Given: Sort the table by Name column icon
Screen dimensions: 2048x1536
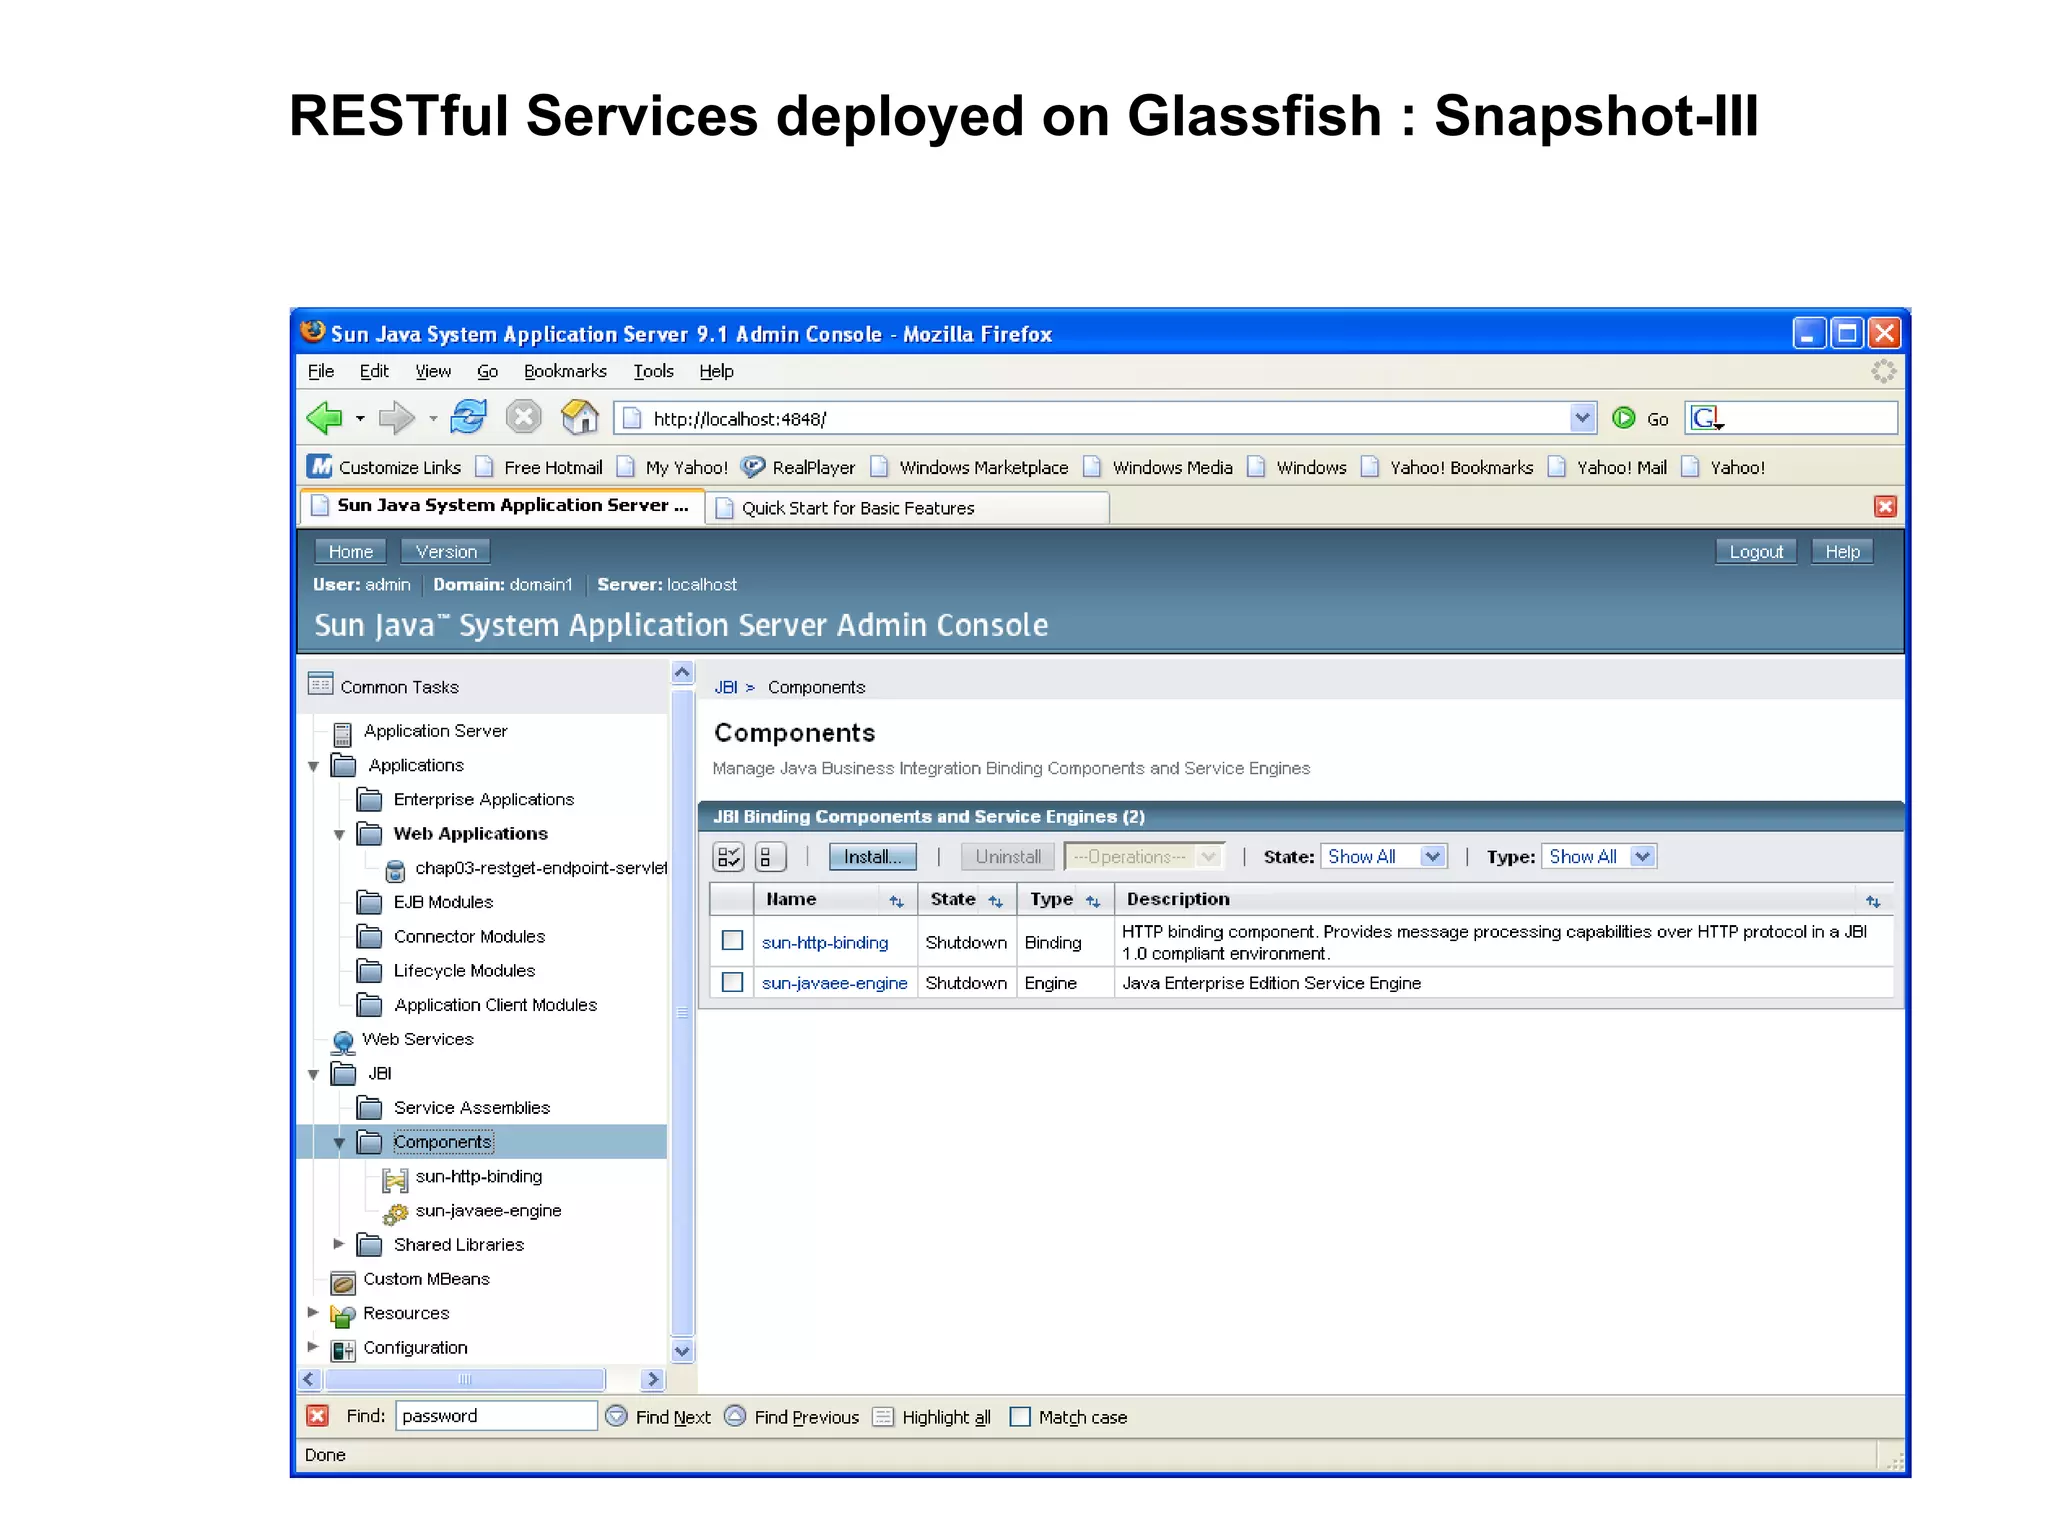Looking at the screenshot, I should [896, 901].
